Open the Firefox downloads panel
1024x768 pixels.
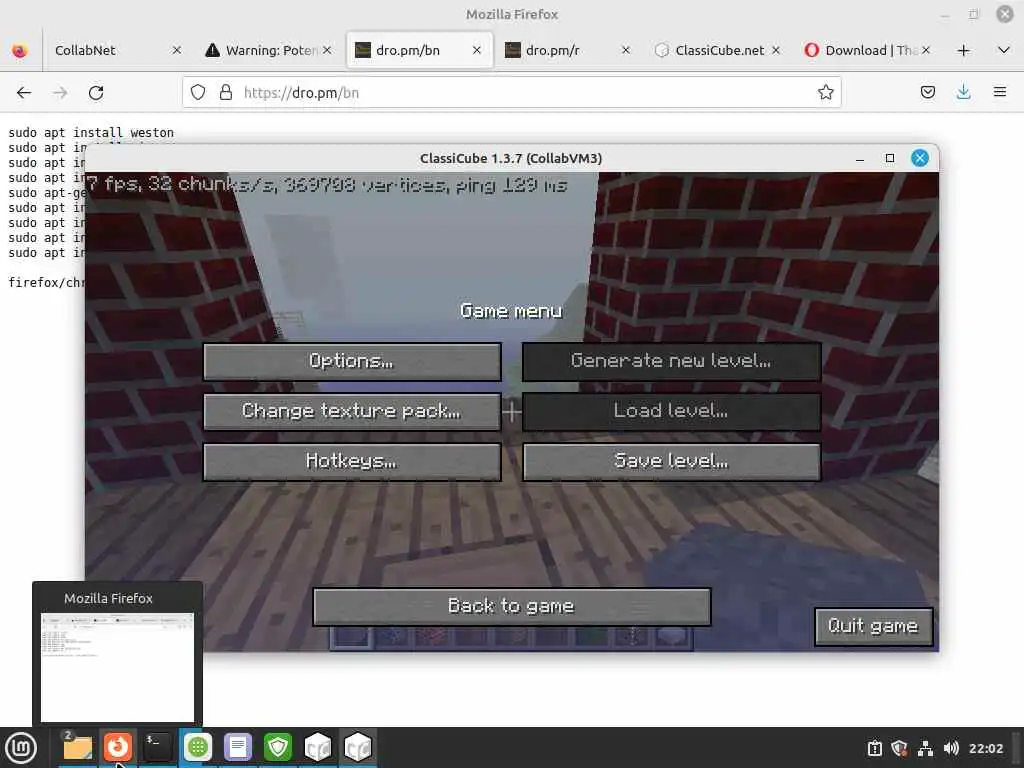(963, 93)
